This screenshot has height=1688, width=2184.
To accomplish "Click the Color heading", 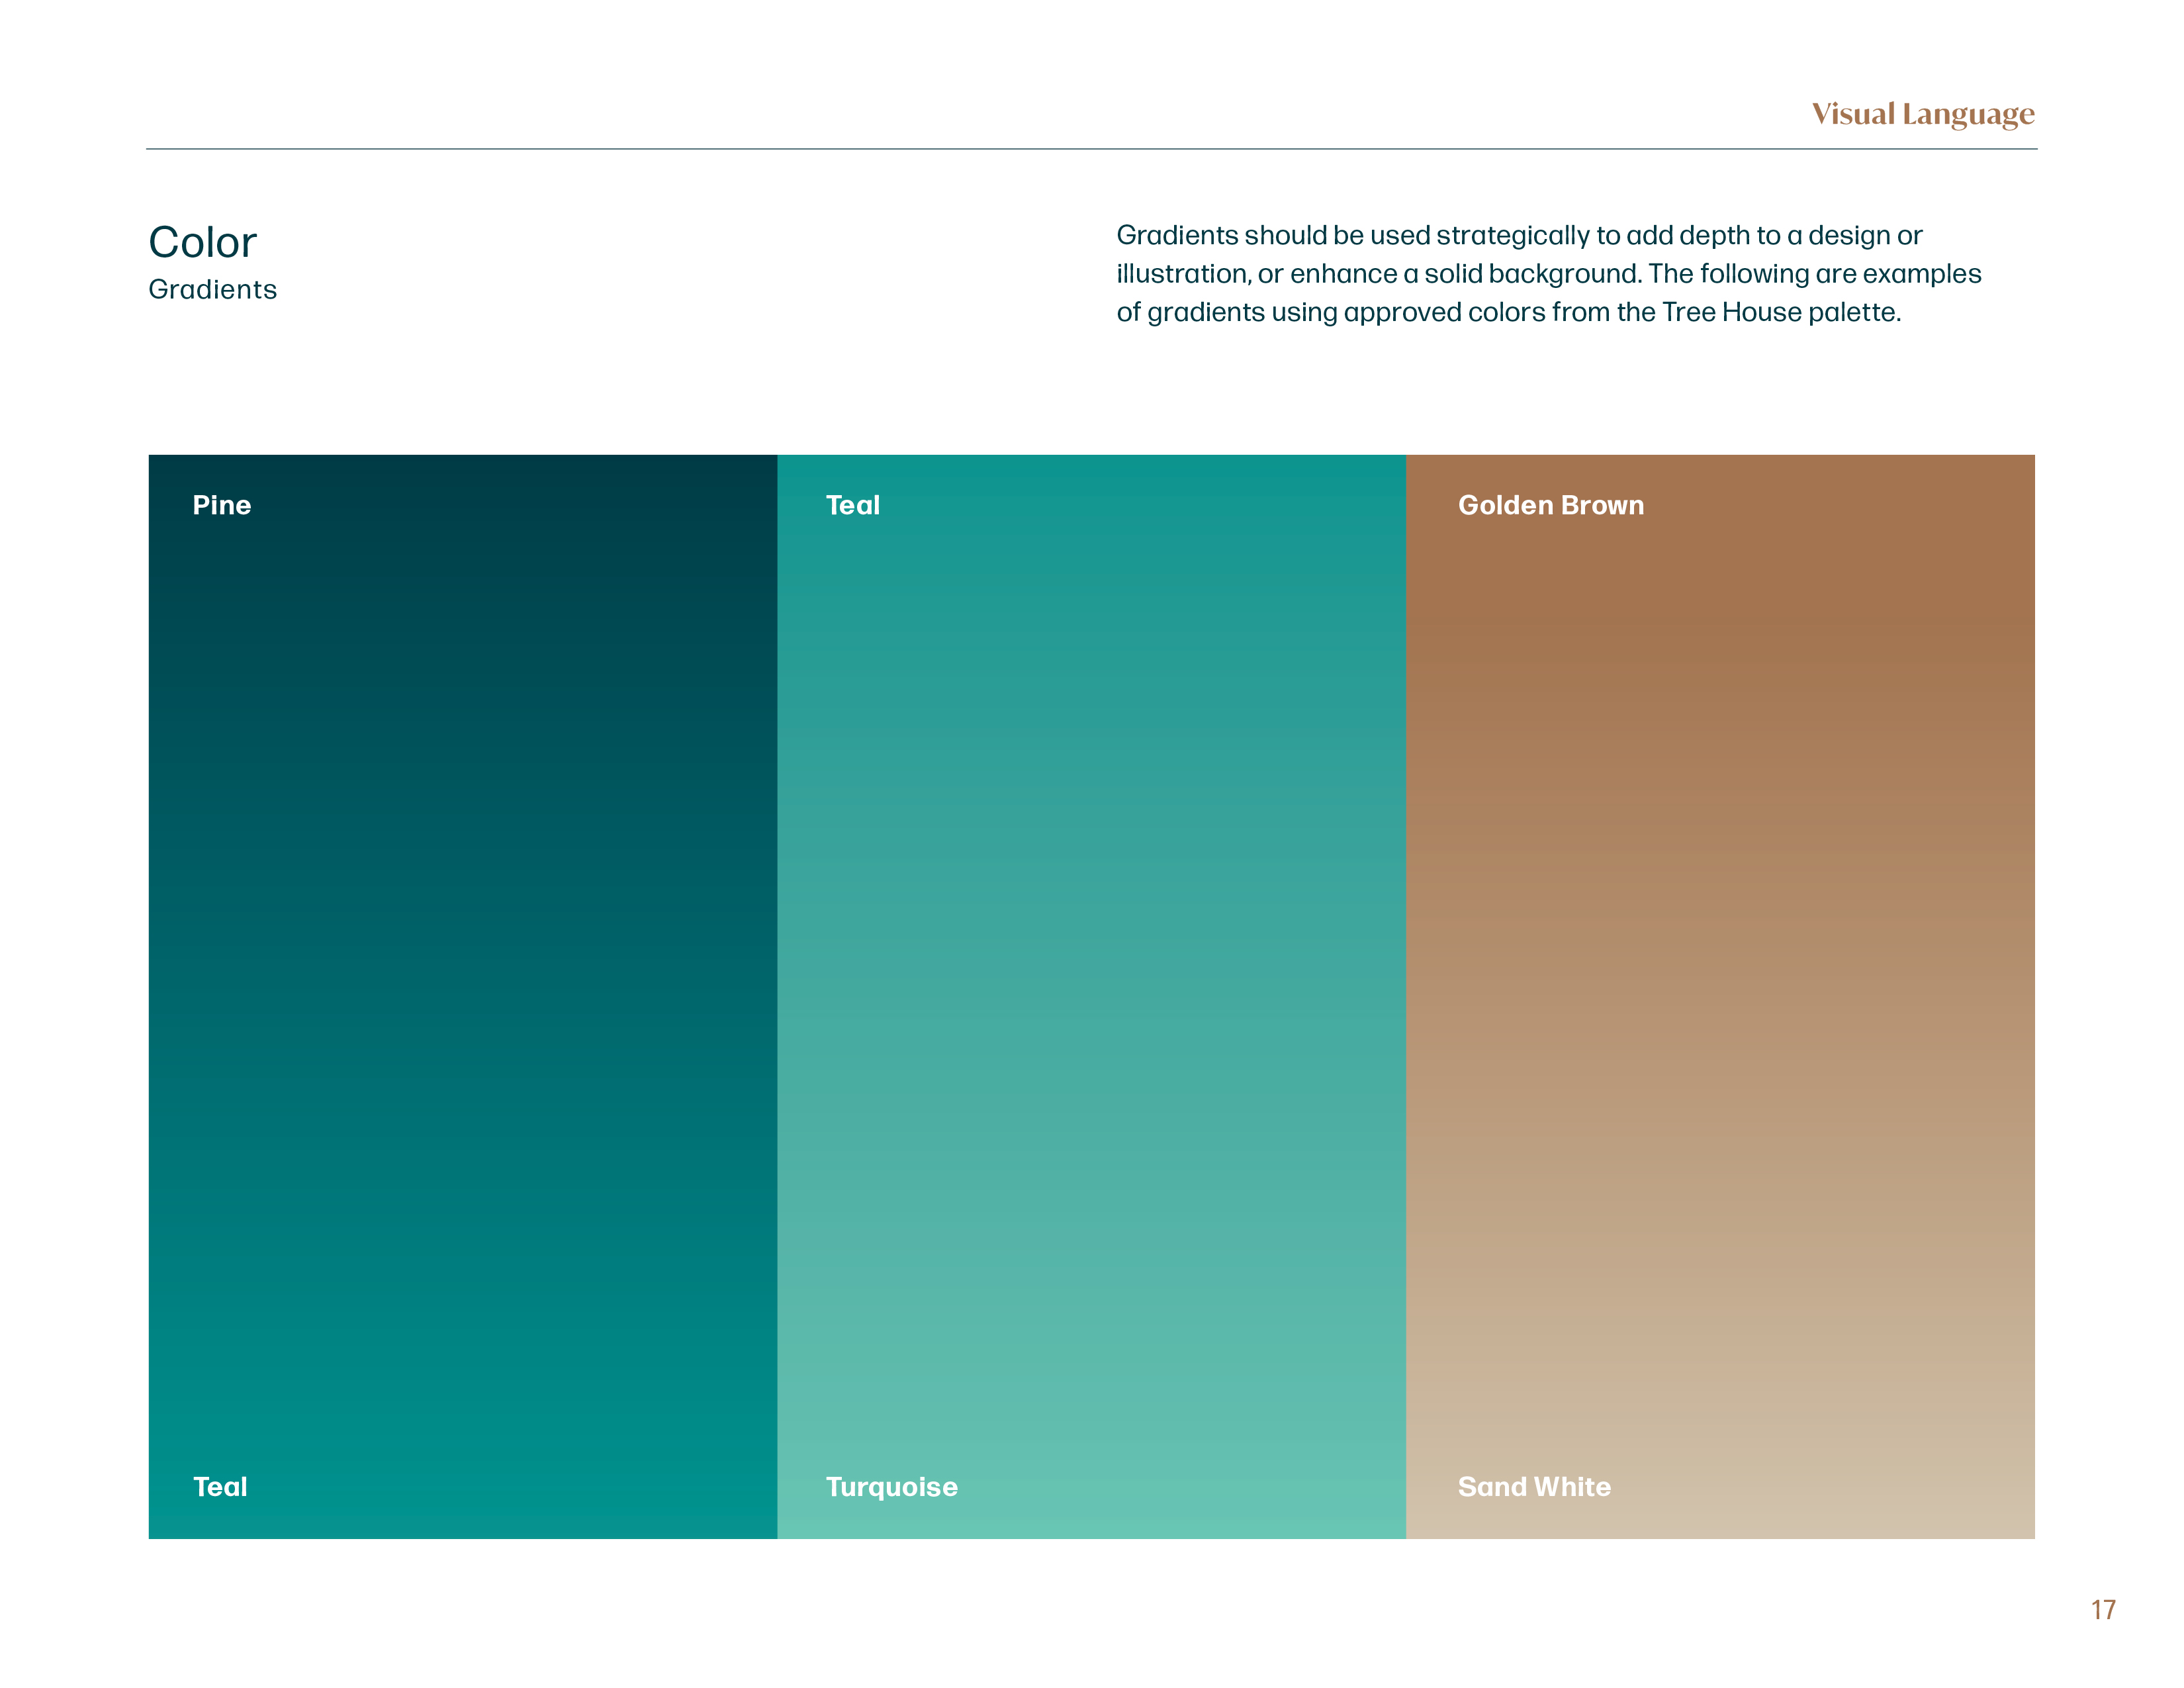I will coord(203,242).
